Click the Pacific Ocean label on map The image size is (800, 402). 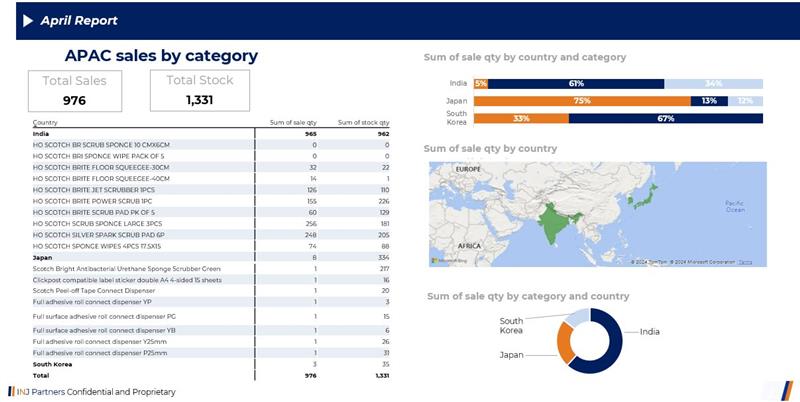(735, 207)
